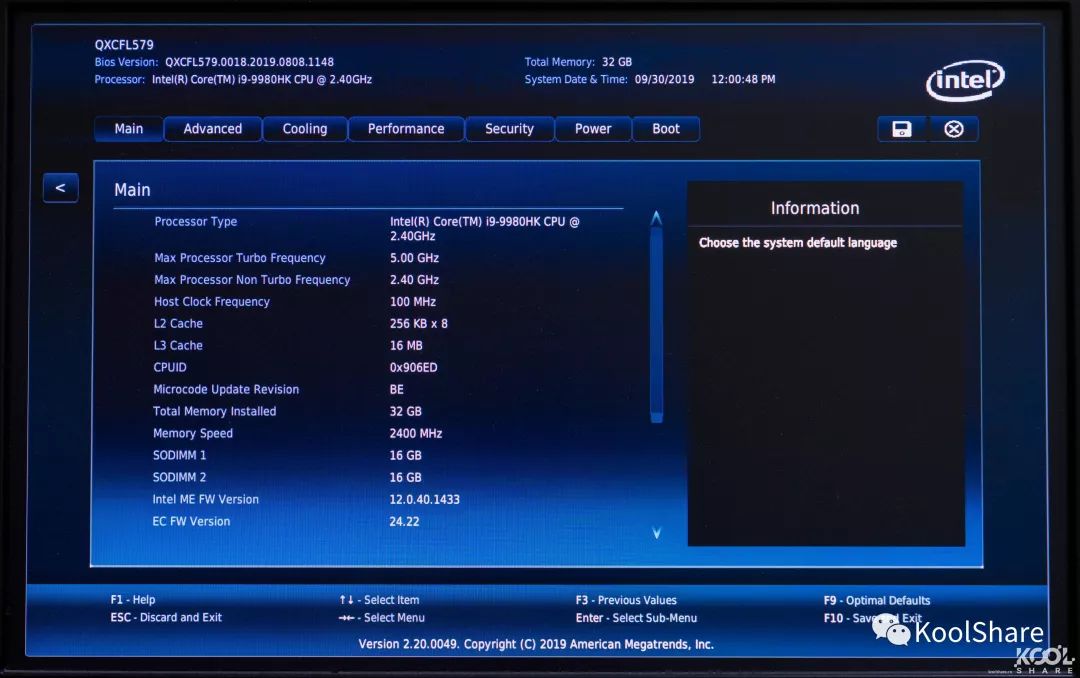Click F9 - Optimal Defaults
This screenshot has height=678, width=1080.
(877, 600)
